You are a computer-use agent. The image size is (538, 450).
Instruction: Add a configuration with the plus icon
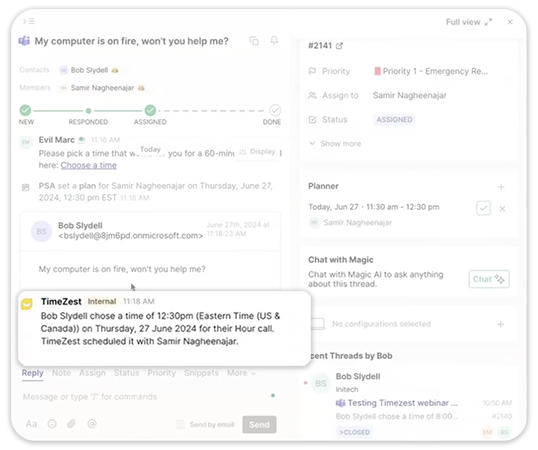500,324
